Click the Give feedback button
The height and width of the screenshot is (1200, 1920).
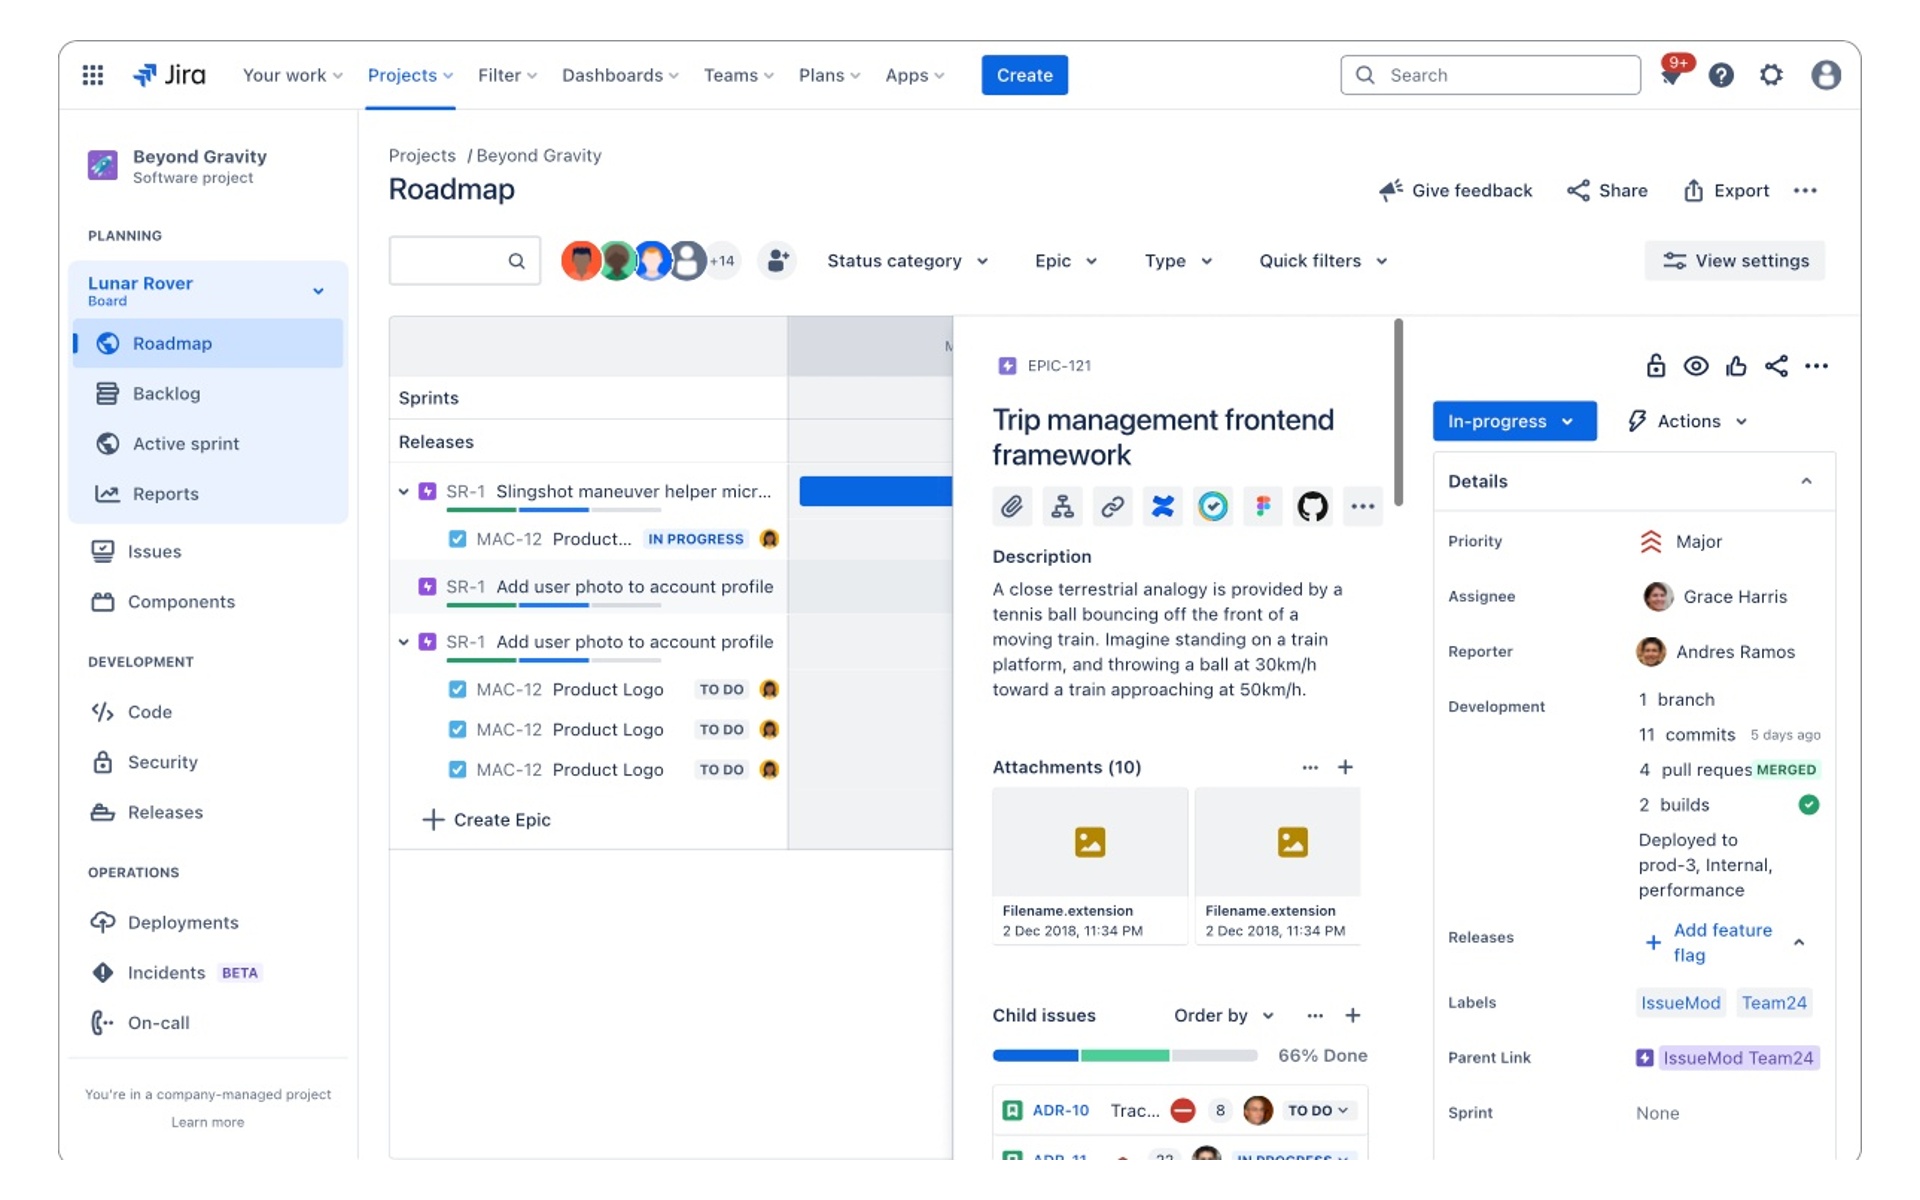coord(1455,191)
